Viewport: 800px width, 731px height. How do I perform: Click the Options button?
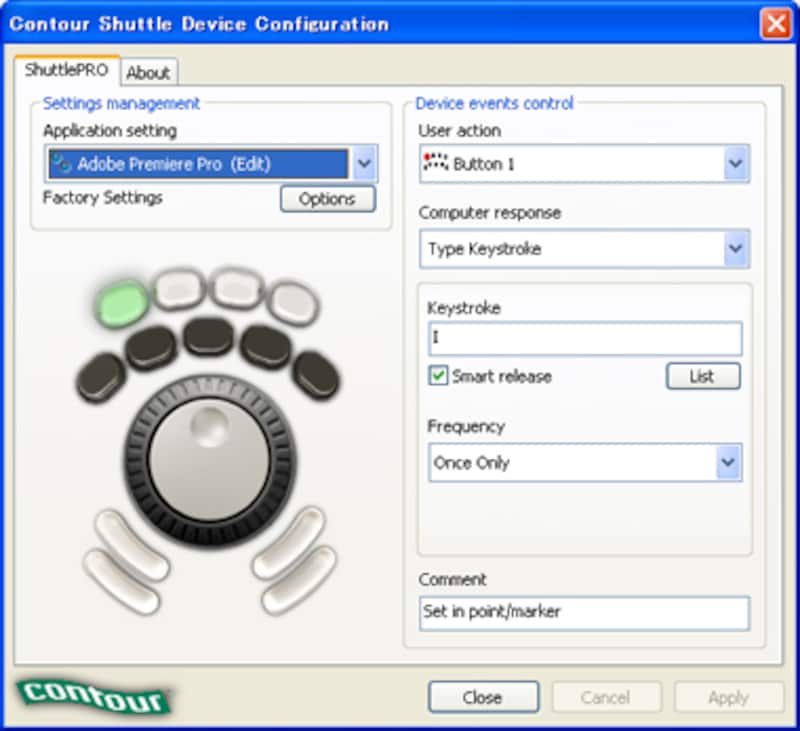click(x=327, y=199)
